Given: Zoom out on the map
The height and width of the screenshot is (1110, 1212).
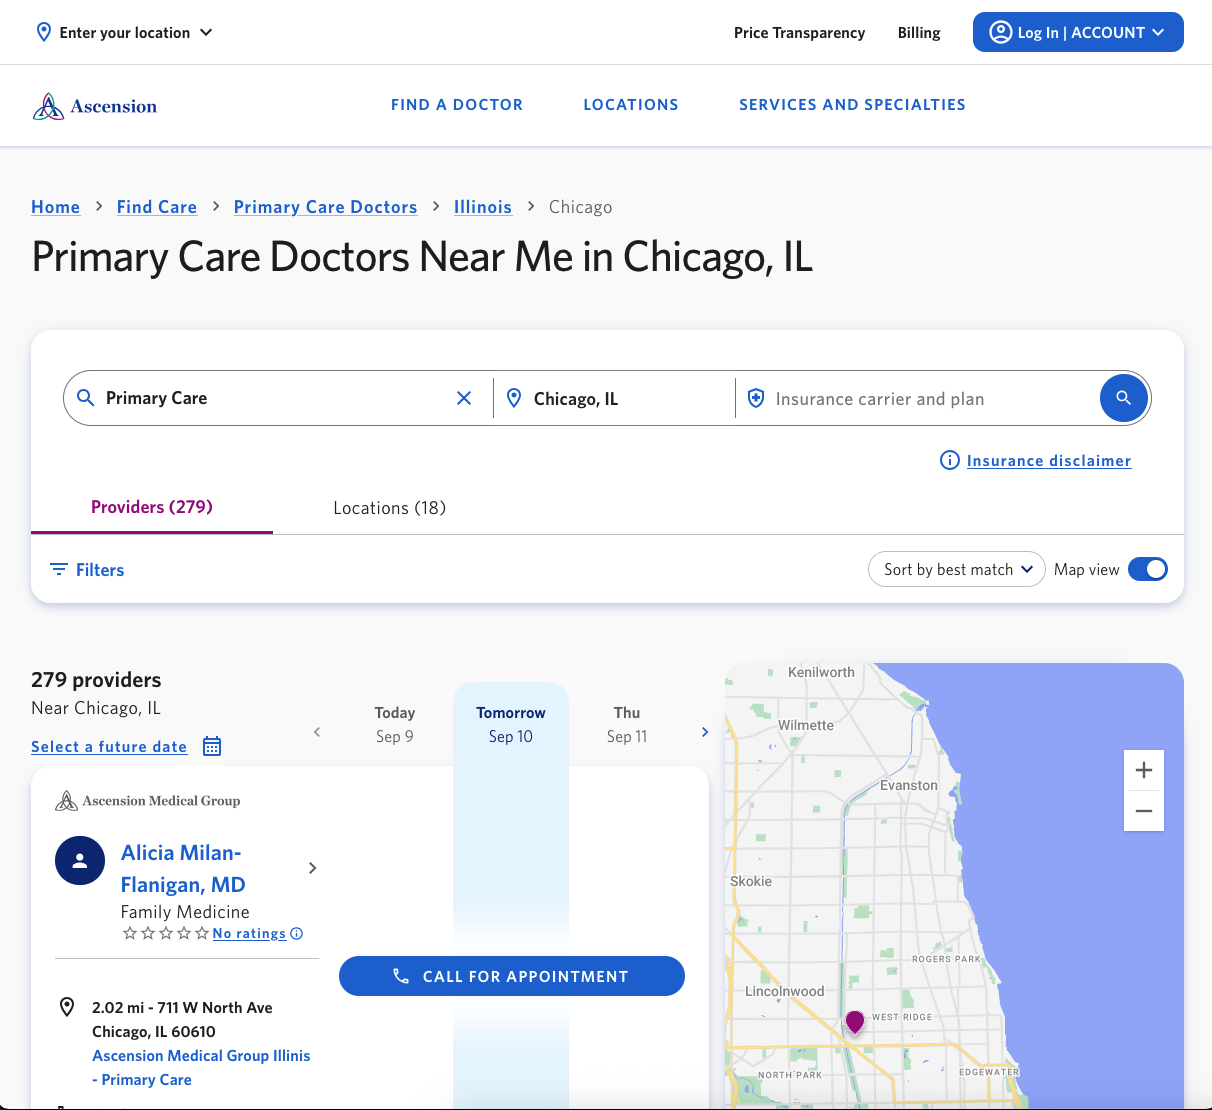Looking at the screenshot, I should (x=1144, y=811).
